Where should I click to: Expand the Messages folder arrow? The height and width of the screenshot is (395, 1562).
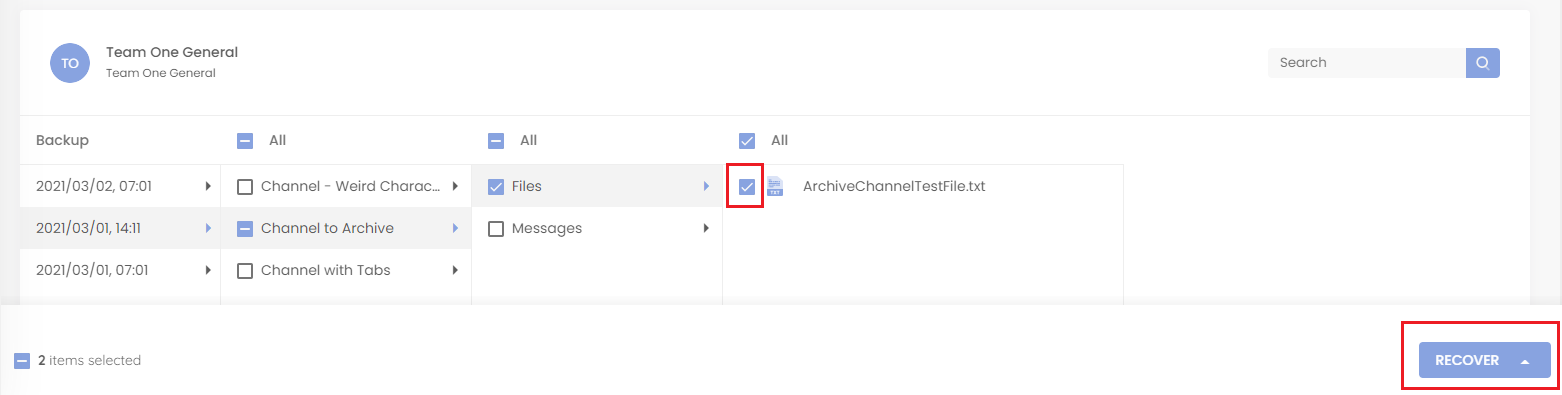click(x=706, y=228)
